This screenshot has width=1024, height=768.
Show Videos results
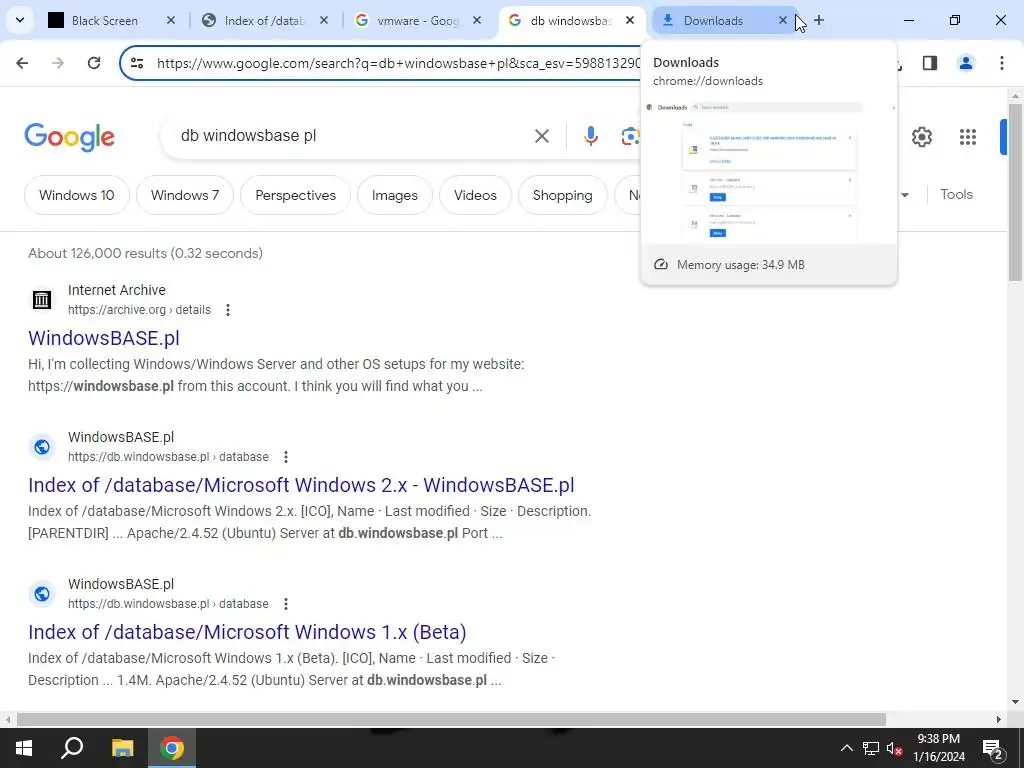pyautogui.click(x=475, y=195)
